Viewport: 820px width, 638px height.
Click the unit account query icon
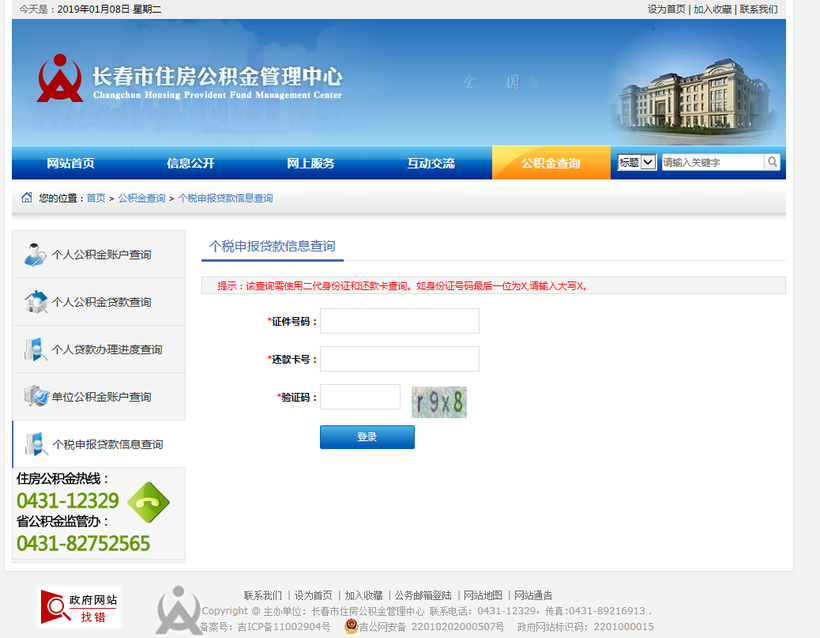(x=35, y=396)
